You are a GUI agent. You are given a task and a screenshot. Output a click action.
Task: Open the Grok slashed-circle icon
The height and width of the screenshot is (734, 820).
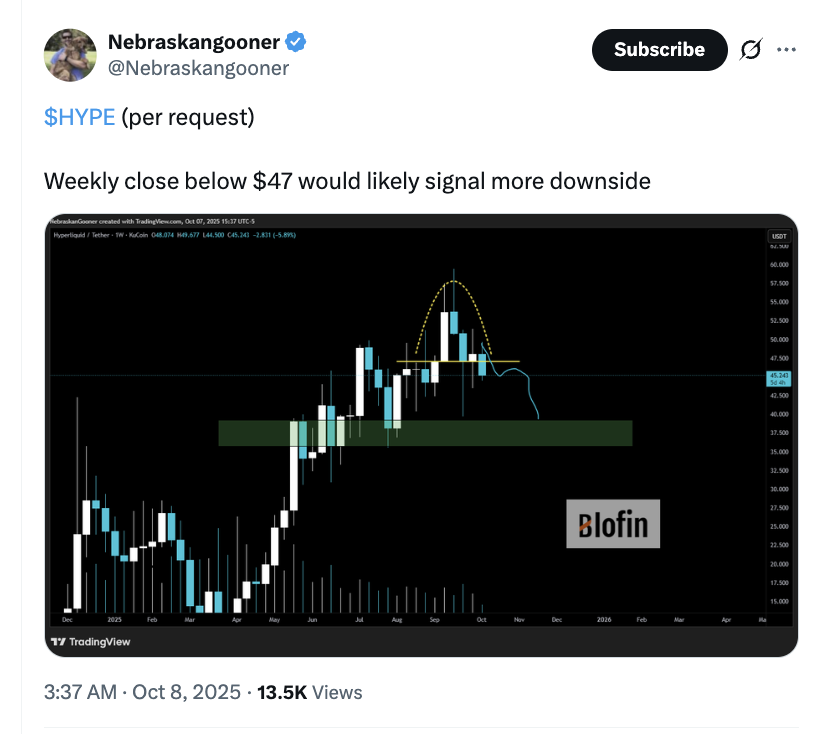(x=747, y=50)
